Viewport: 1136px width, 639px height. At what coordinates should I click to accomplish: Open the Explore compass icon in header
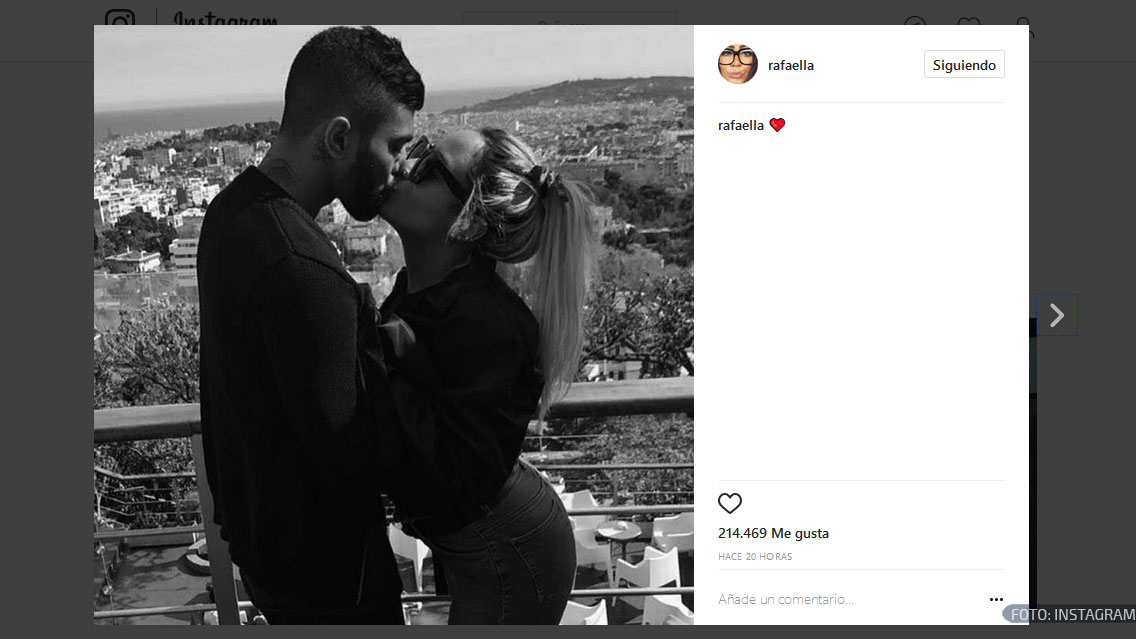tap(915, 21)
